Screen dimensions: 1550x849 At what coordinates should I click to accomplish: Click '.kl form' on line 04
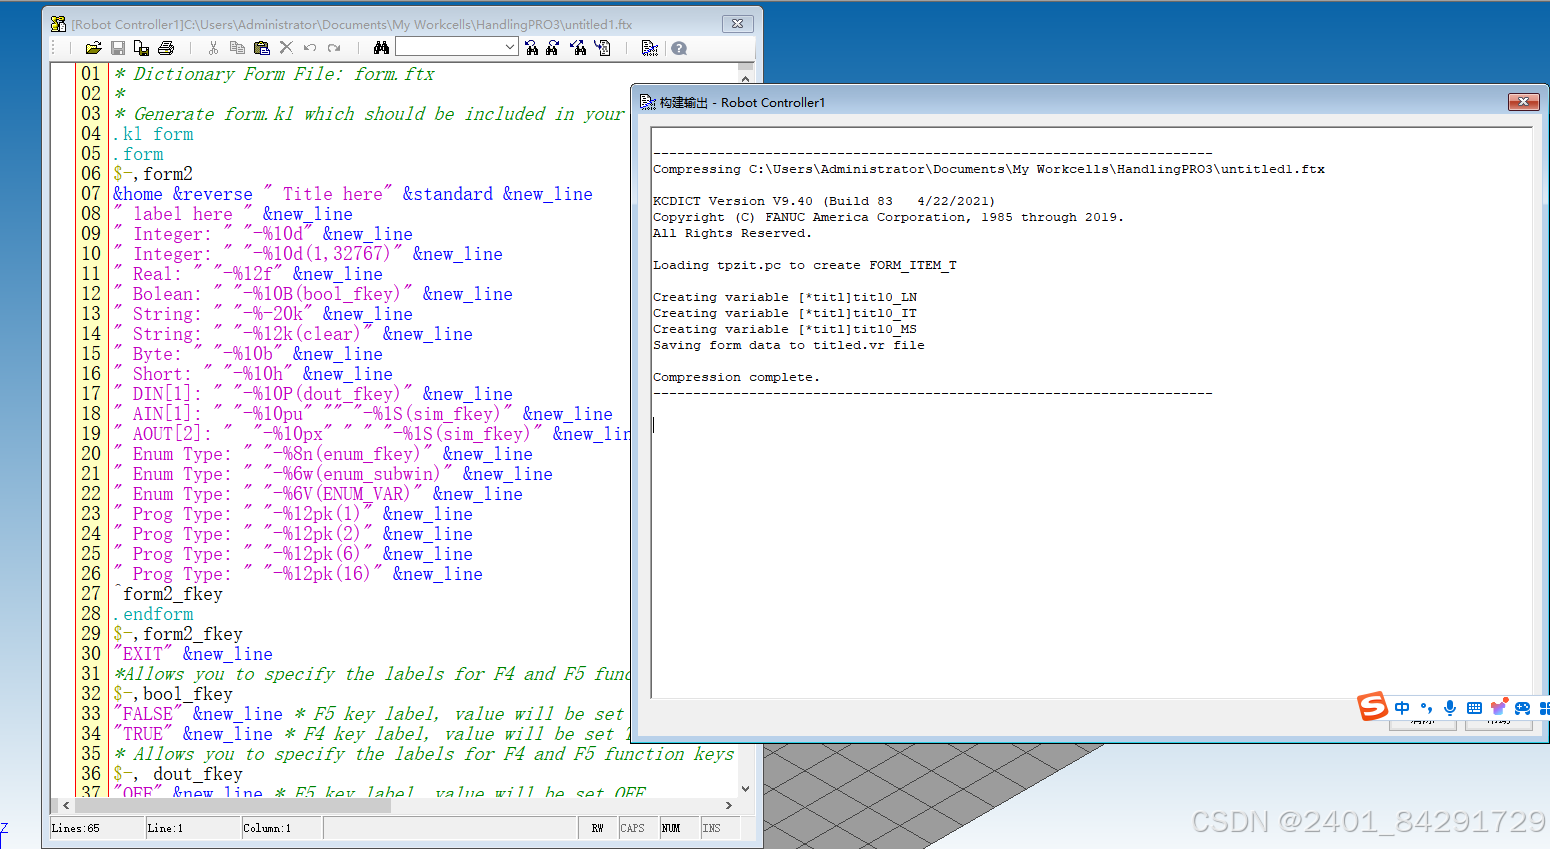pos(153,134)
